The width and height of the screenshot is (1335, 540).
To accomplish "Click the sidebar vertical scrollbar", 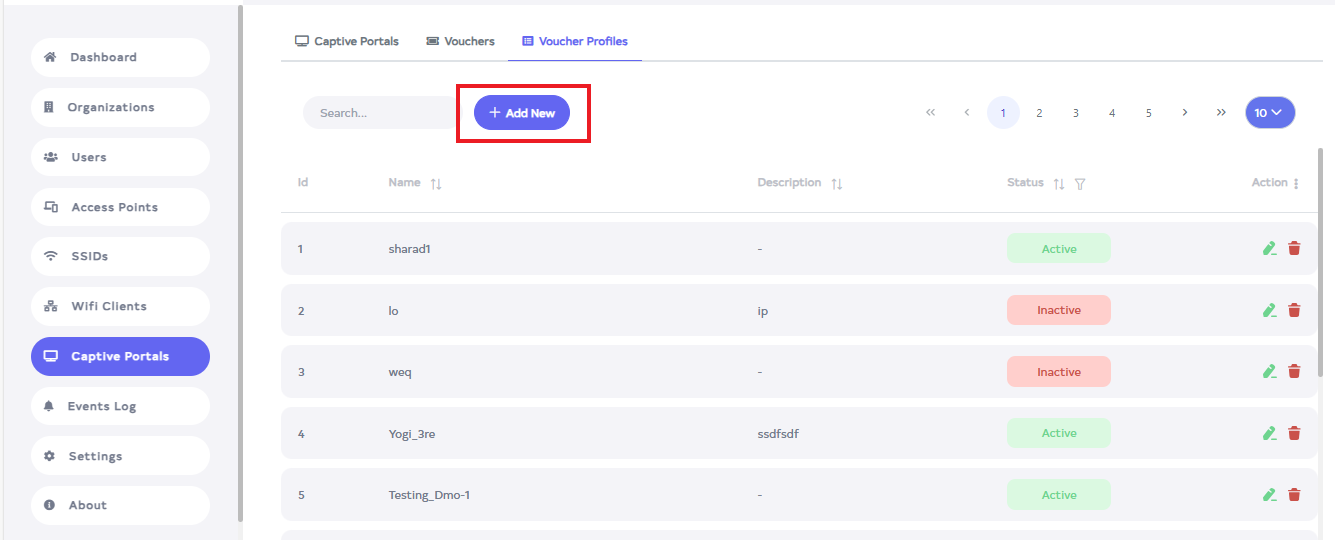I will (240, 260).
